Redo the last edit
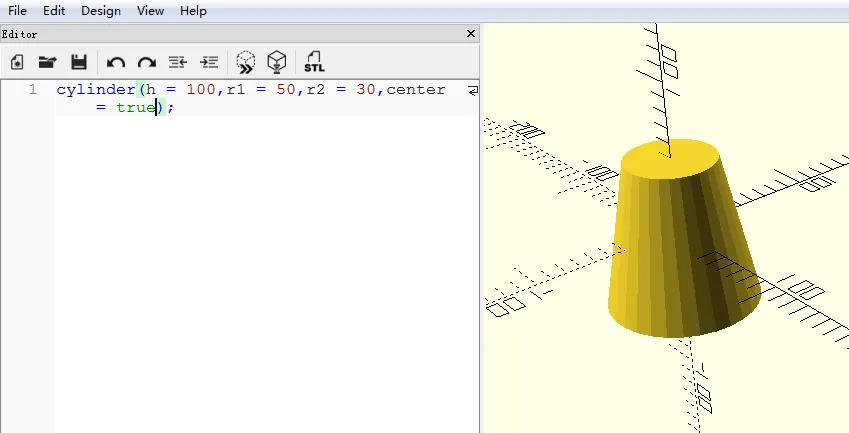The width and height of the screenshot is (849, 433). 147,63
